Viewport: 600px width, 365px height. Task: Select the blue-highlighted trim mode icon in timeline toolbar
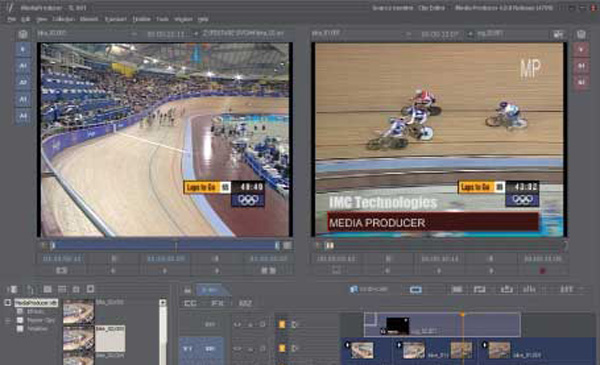[x=416, y=290]
